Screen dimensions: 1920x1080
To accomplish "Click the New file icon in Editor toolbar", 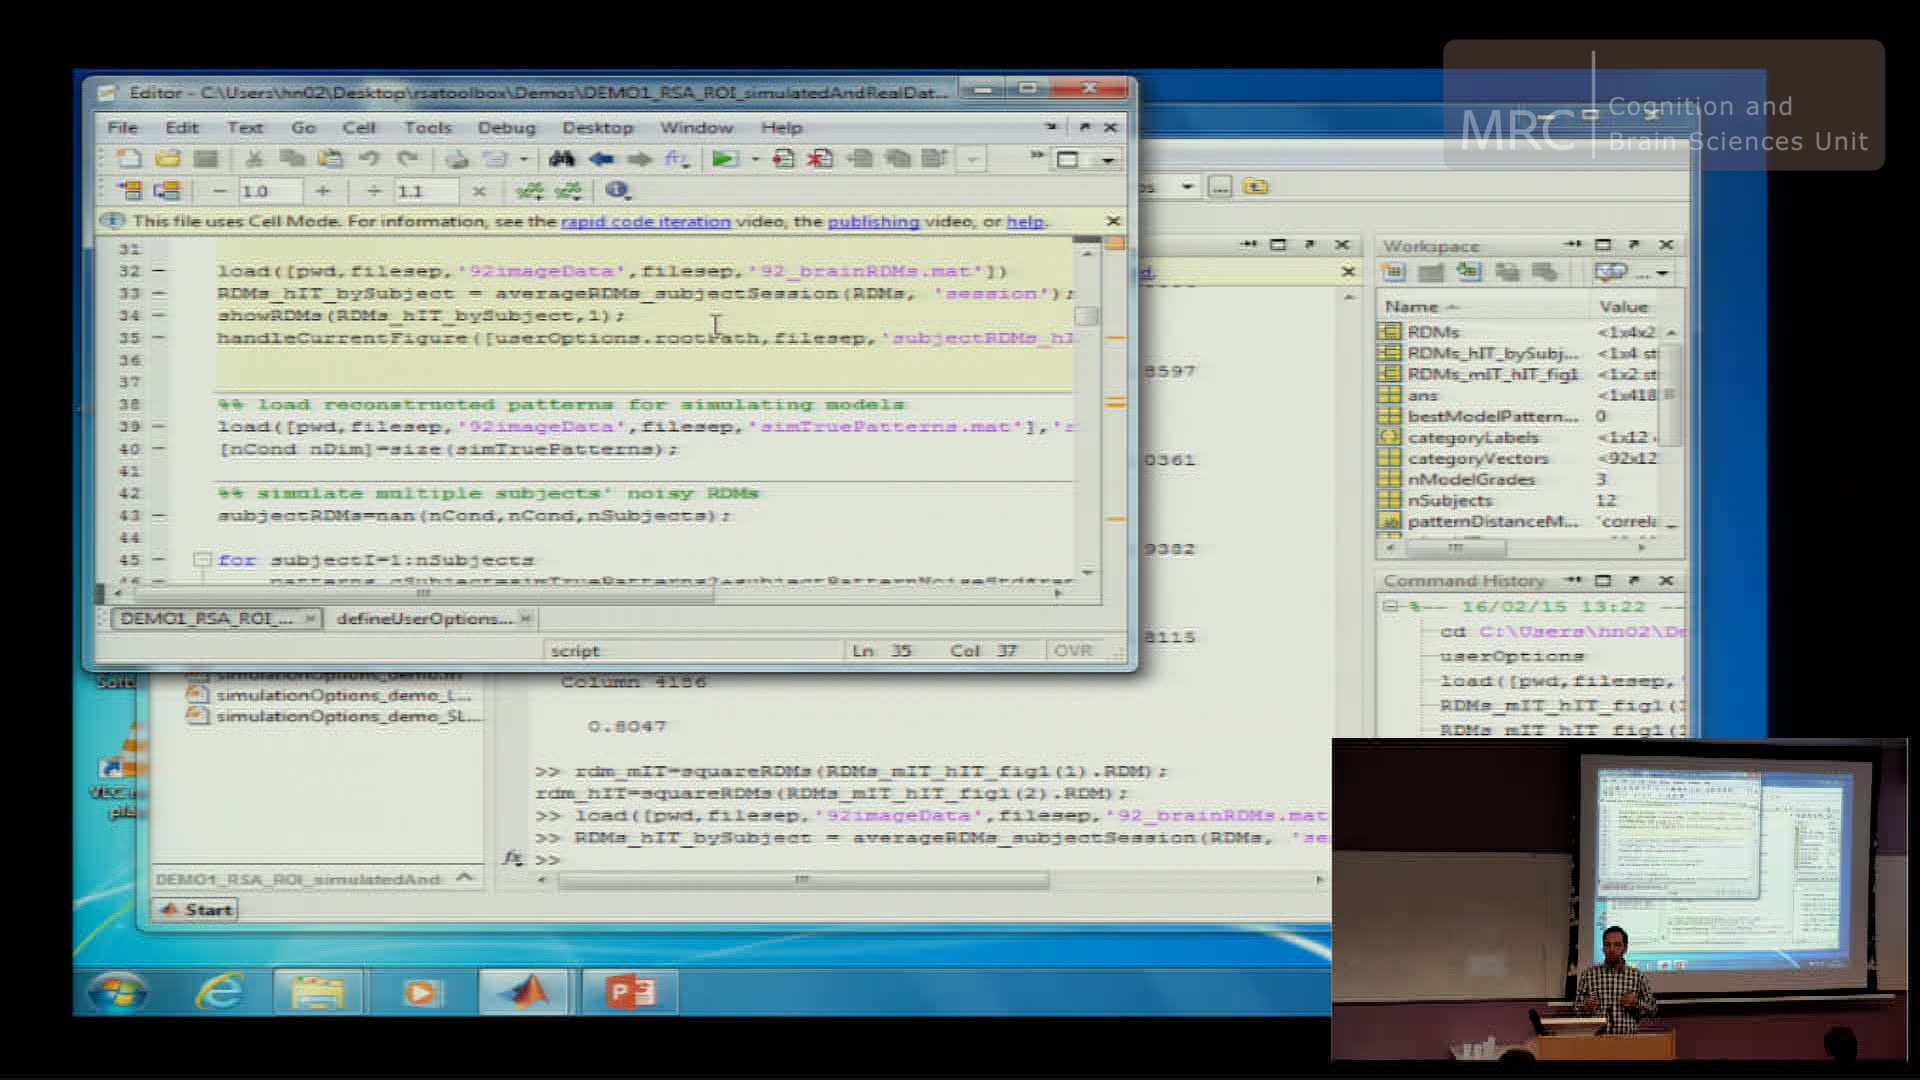I will (129, 159).
